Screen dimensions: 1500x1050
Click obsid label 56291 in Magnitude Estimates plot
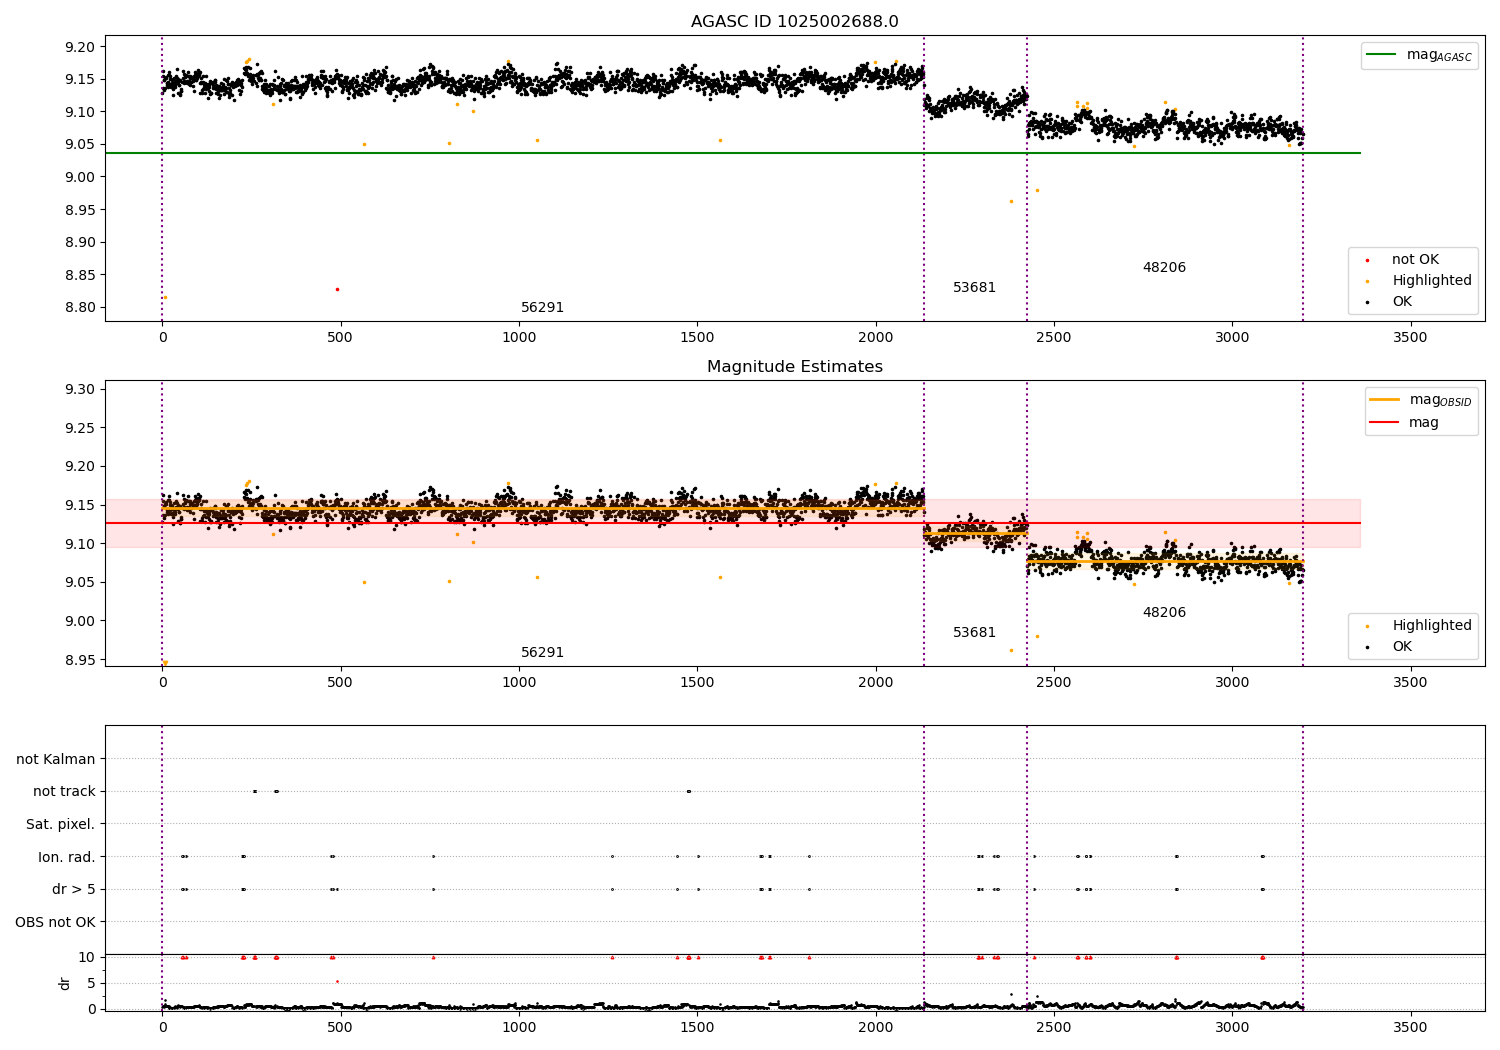click(x=542, y=652)
